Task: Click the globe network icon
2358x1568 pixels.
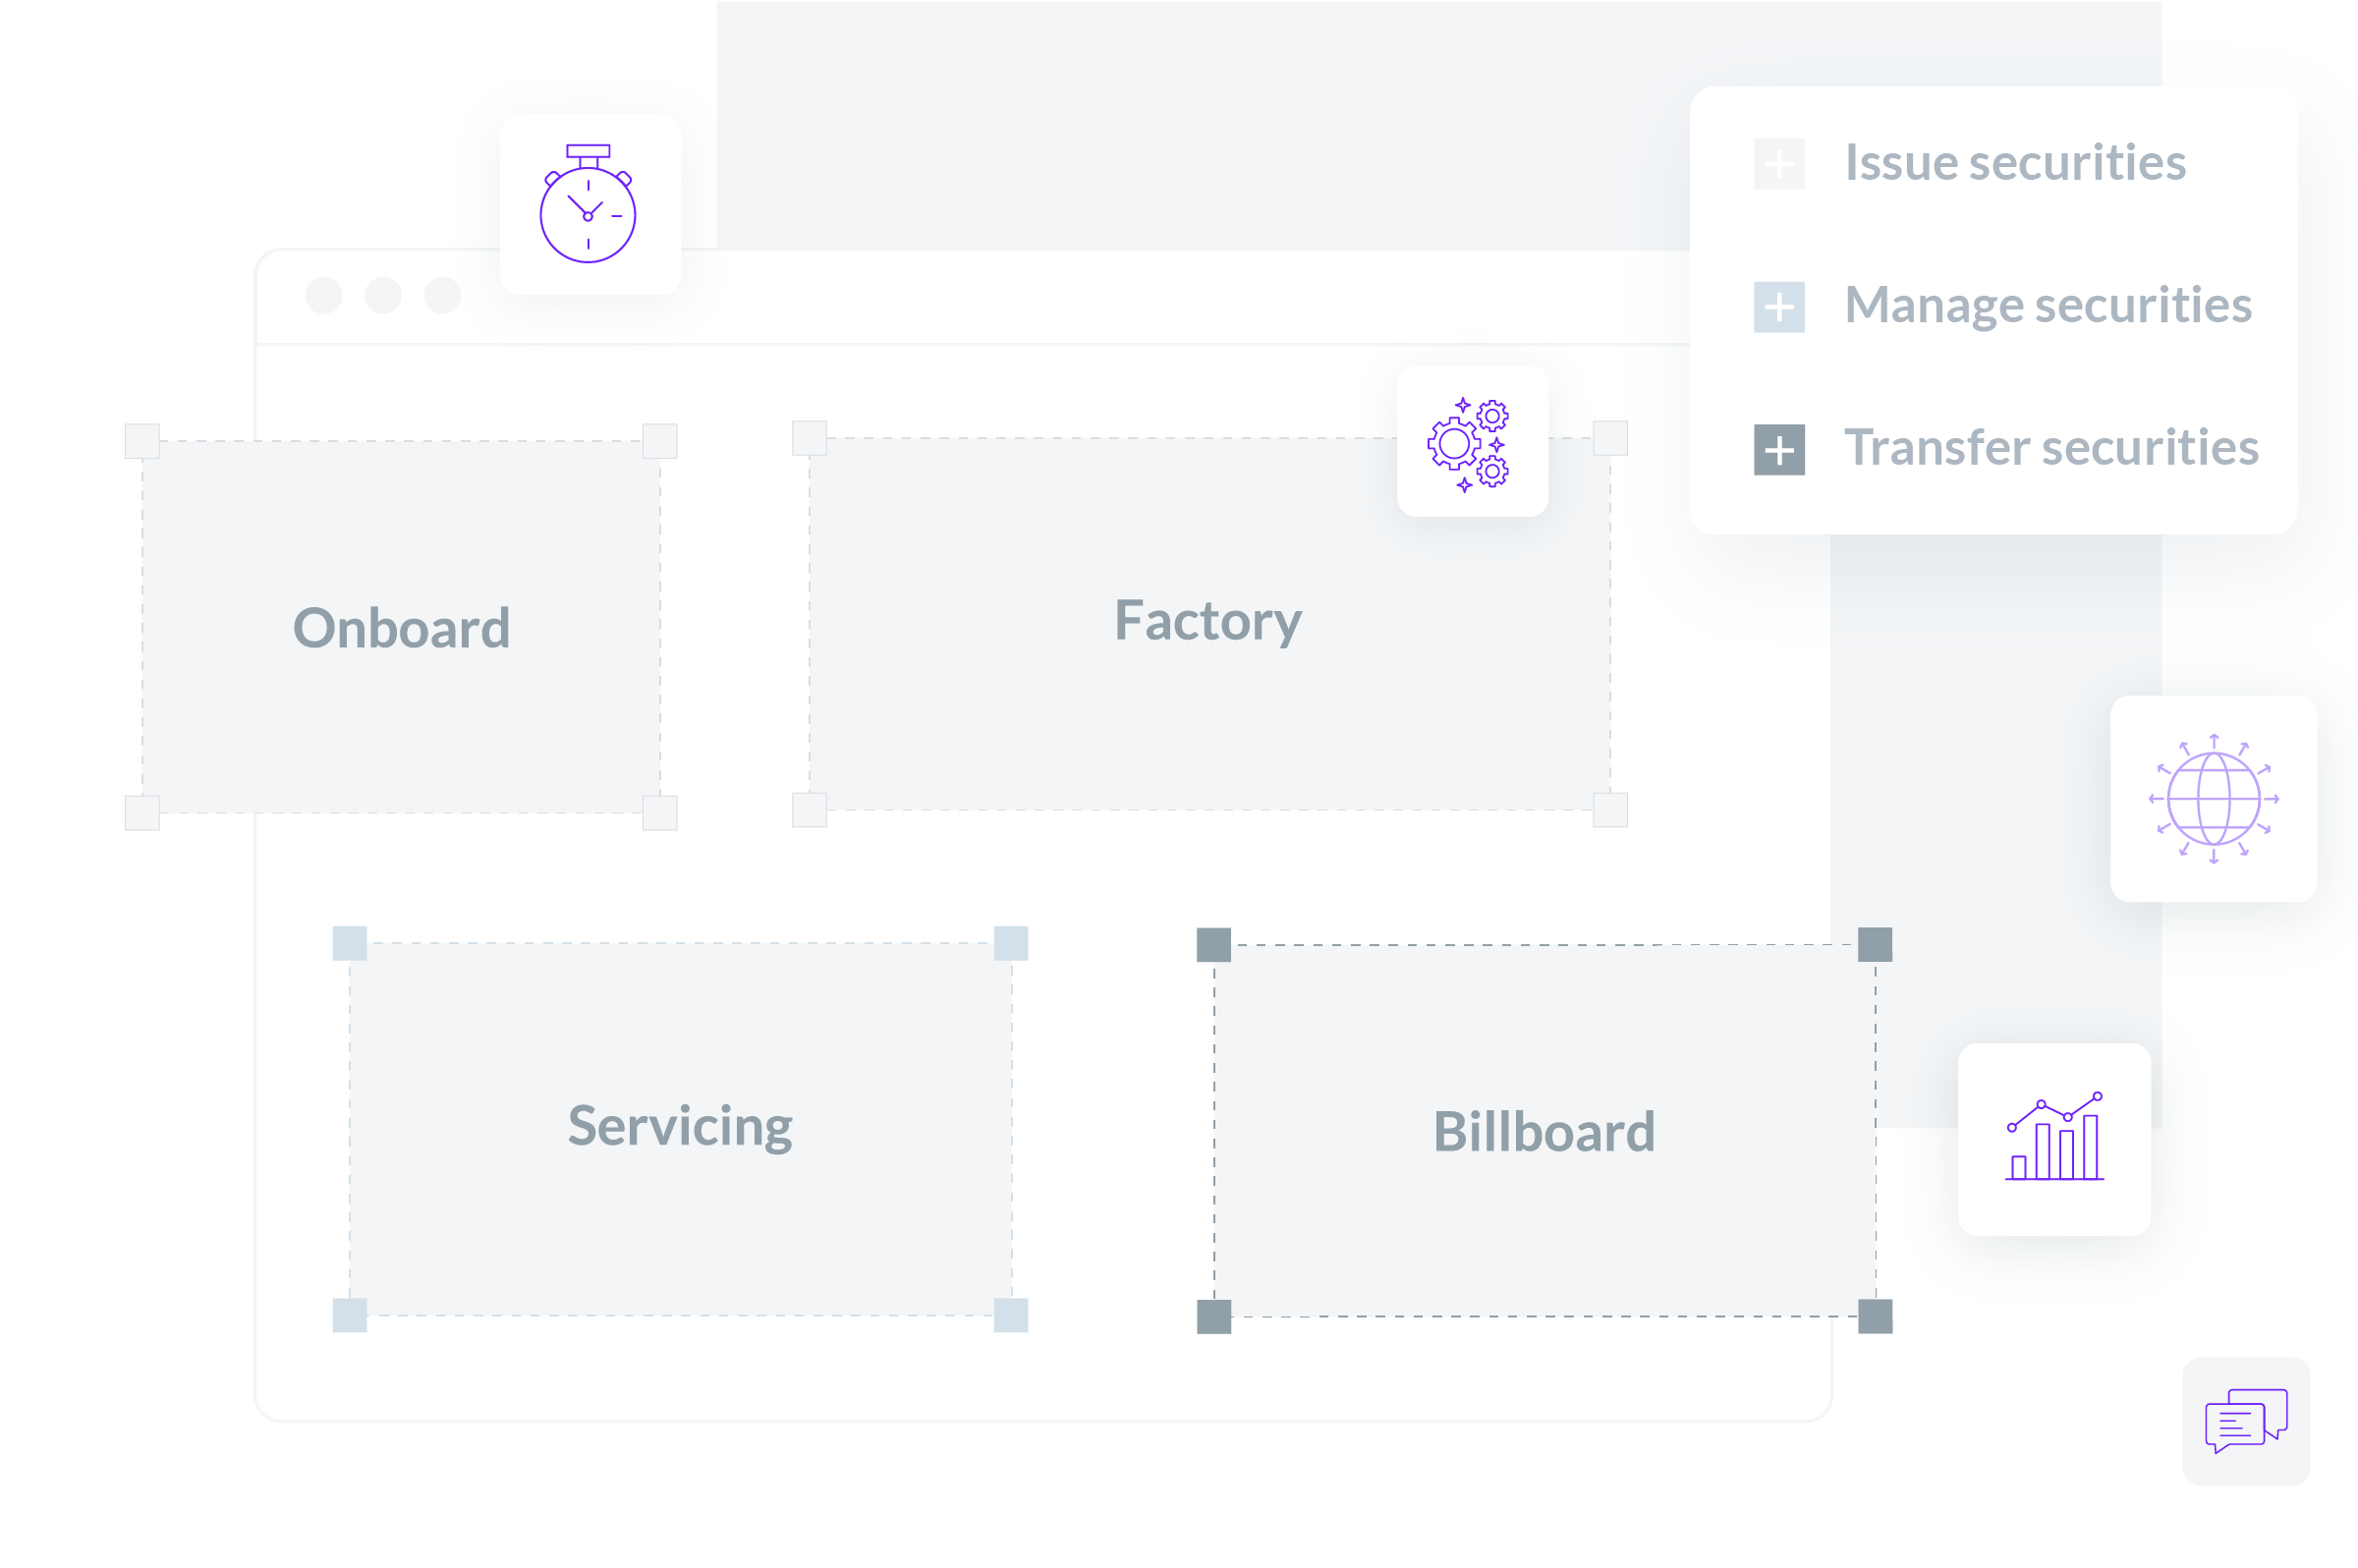Action: pos(2212,799)
